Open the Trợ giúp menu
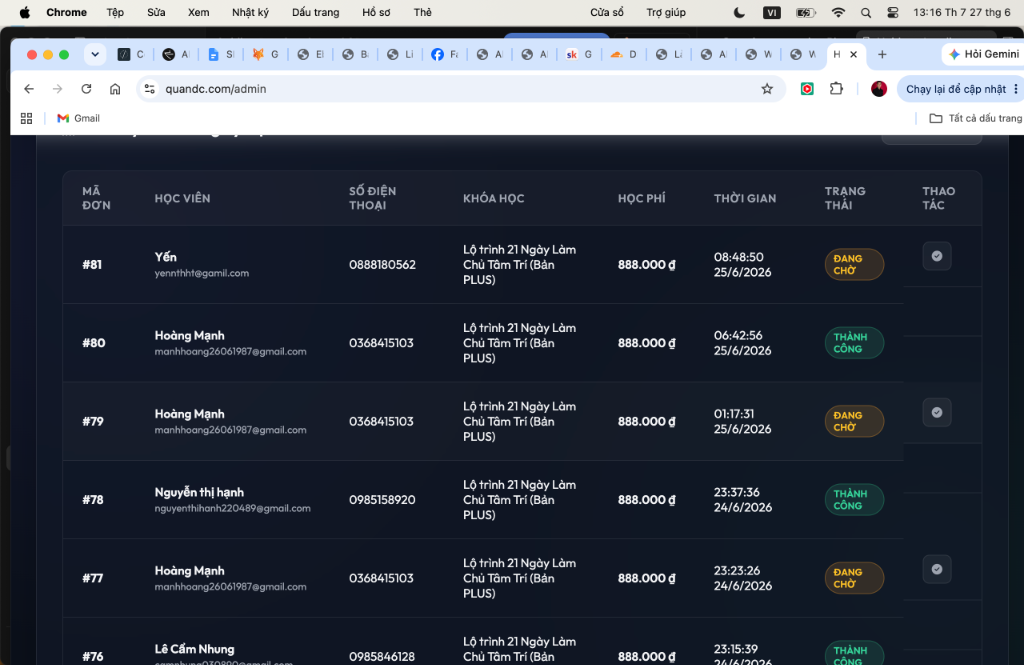Image resolution: width=1024 pixels, height=665 pixels. coord(666,12)
